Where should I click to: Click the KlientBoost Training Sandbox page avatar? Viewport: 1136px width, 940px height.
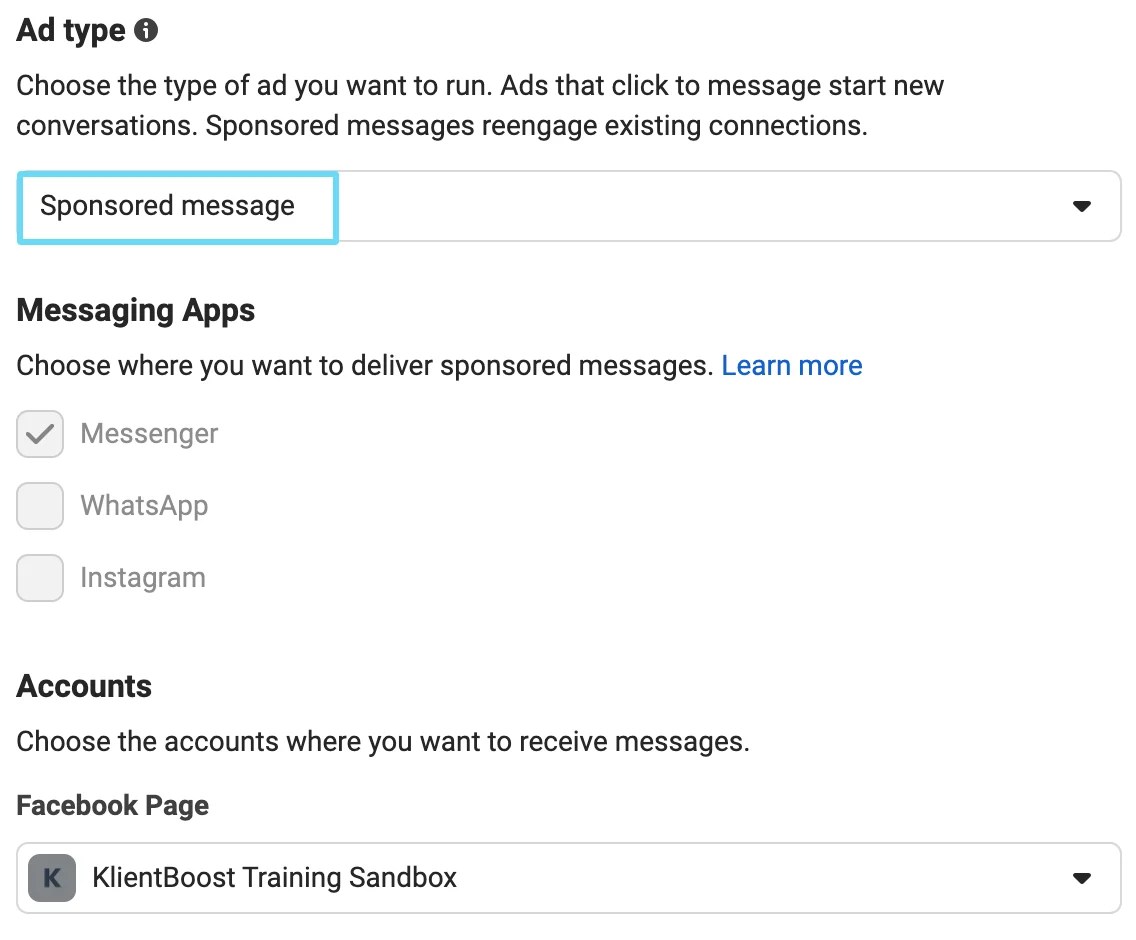[50, 878]
